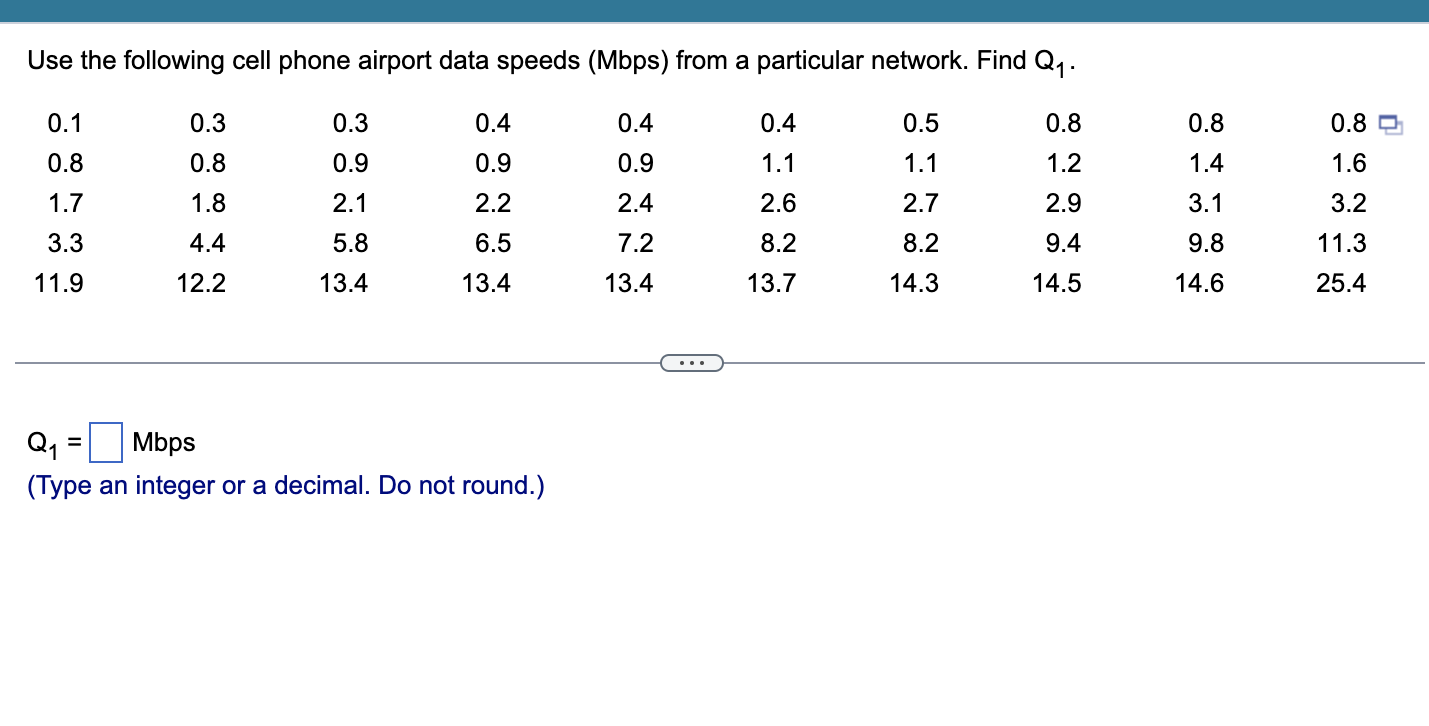Click the question title mentioning airport data speeds

point(550,60)
